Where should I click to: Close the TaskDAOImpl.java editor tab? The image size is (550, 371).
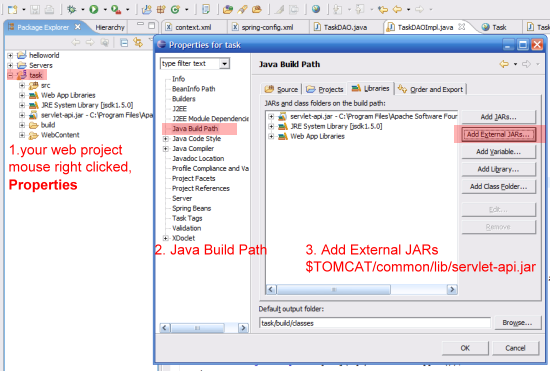tap(462, 27)
